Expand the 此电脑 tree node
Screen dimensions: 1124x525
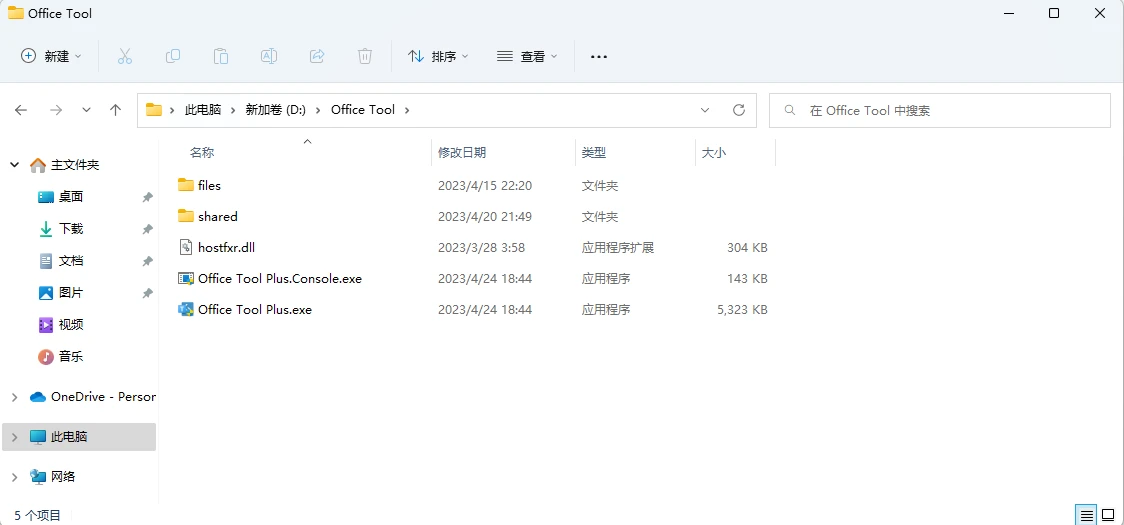[x=14, y=437]
